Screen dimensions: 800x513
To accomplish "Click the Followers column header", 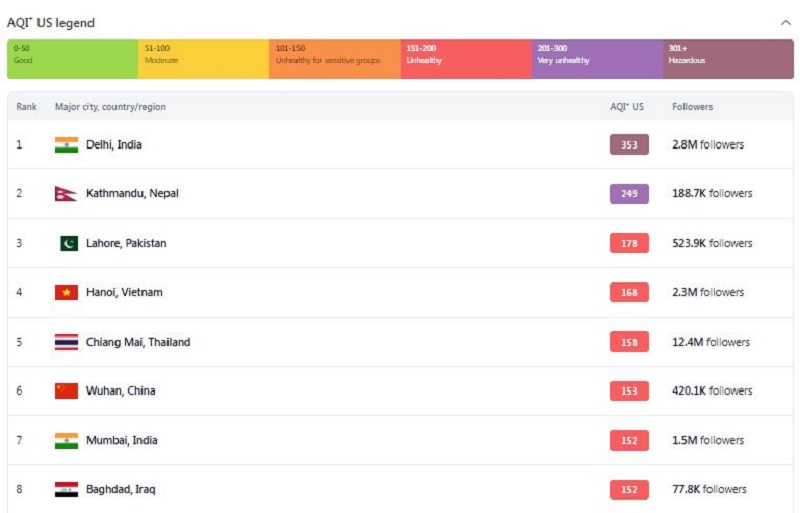I will [692, 107].
